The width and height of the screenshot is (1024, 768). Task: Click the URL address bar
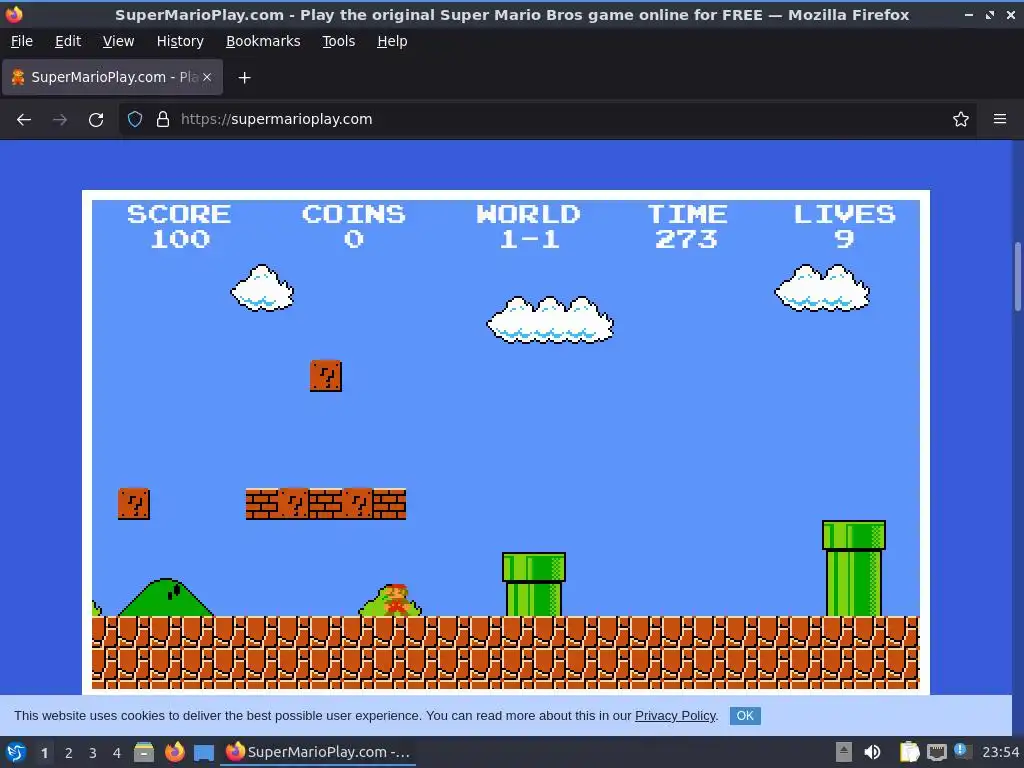click(x=549, y=119)
